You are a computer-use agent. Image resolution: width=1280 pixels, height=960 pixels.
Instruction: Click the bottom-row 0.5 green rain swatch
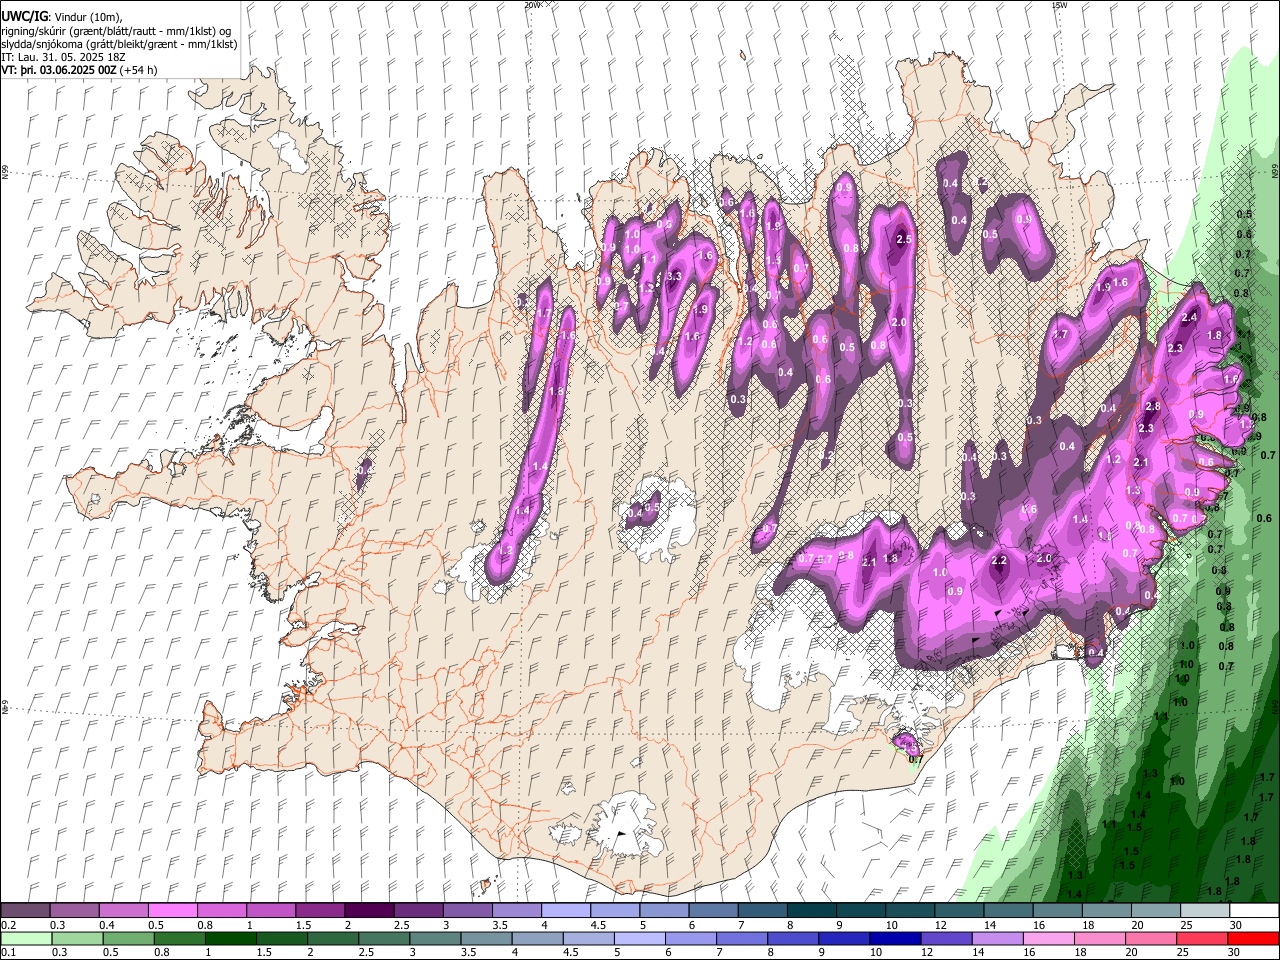click(x=128, y=939)
